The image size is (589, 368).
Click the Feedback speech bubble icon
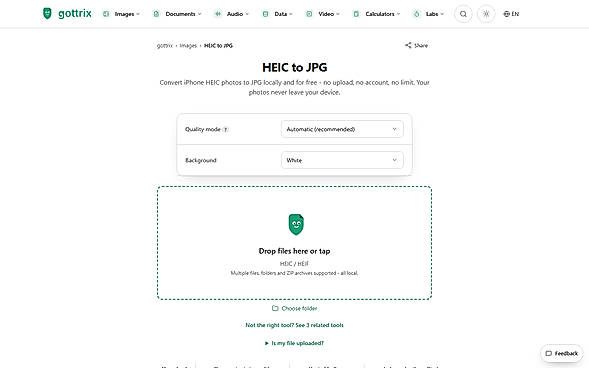pos(549,353)
